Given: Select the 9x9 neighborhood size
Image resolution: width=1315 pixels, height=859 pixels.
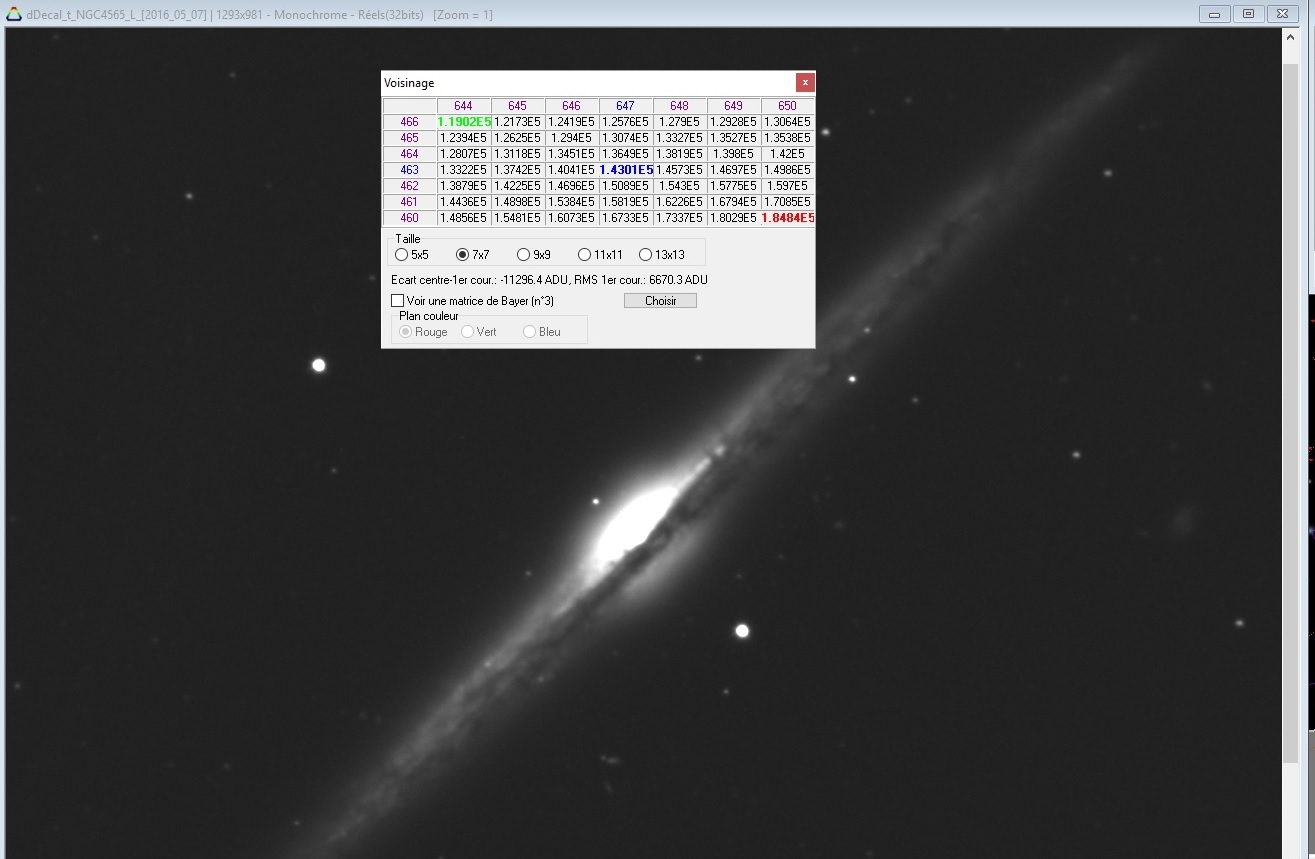Looking at the screenshot, I should [x=523, y=255].
